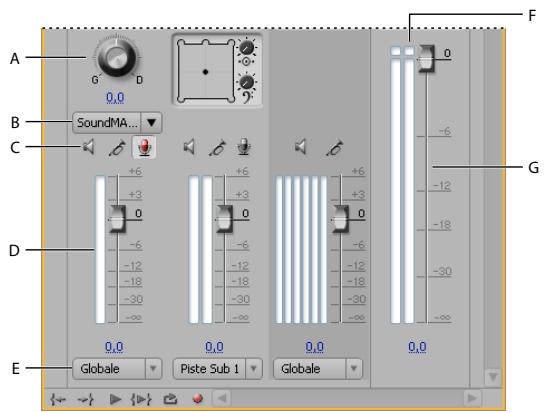This screenshot has height=412, width=545.
Task: Click the master track volume fader handle
Action: 426,59
